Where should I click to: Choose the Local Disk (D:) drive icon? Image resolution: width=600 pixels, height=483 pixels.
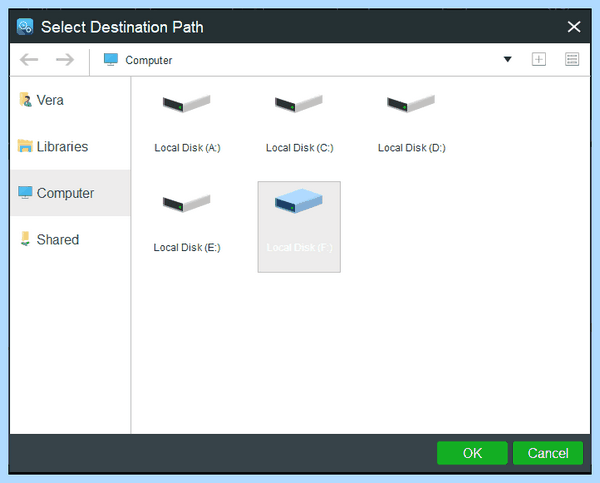tap(411, 104)
